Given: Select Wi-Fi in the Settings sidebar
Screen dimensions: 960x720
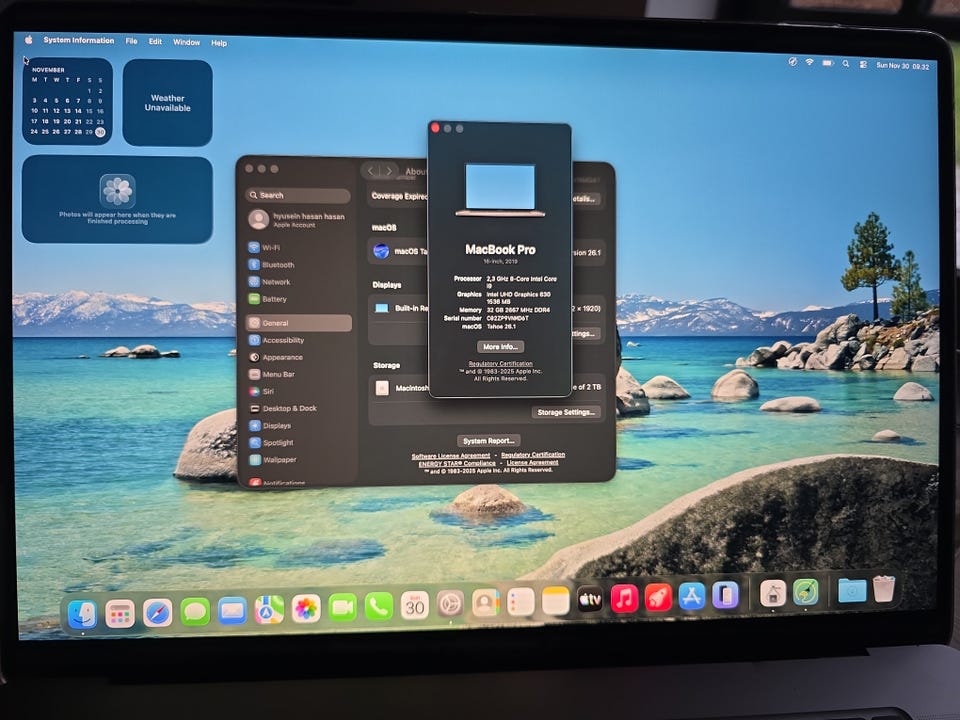Looking at the screenshot, I should [x=298, y=247].
